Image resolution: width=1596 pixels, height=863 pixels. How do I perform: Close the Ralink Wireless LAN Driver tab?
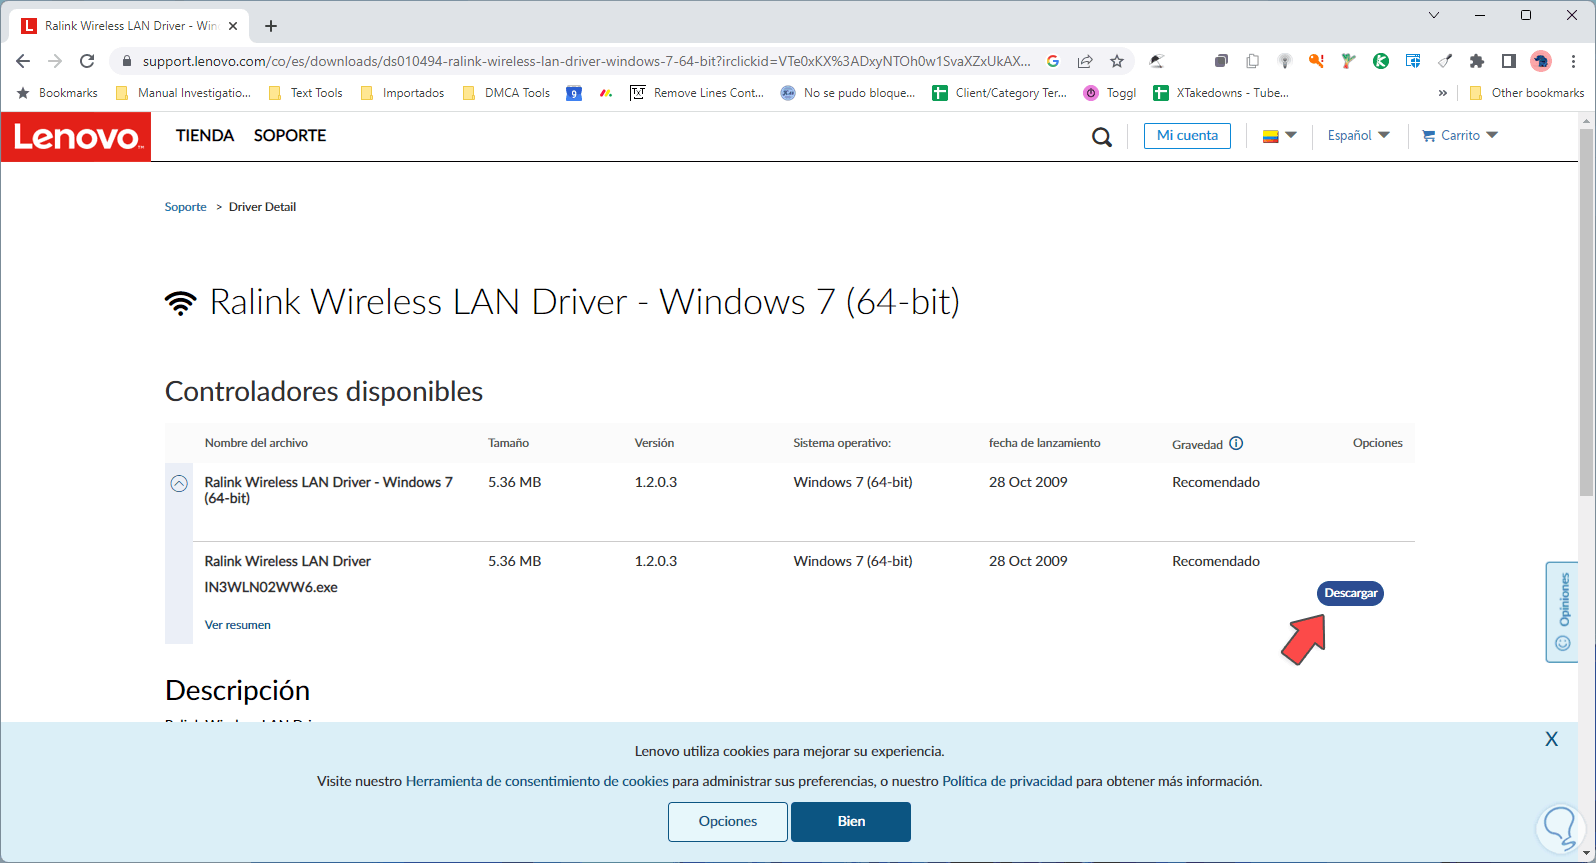pyautogui.click(x=233, y=26)
